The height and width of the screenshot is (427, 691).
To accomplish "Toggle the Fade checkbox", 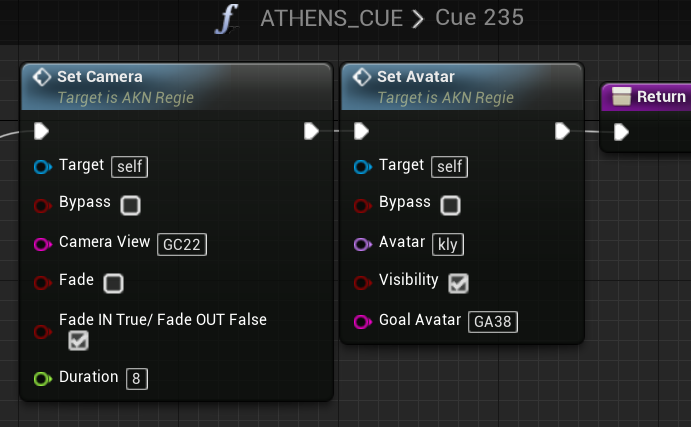I will point(113,283).
